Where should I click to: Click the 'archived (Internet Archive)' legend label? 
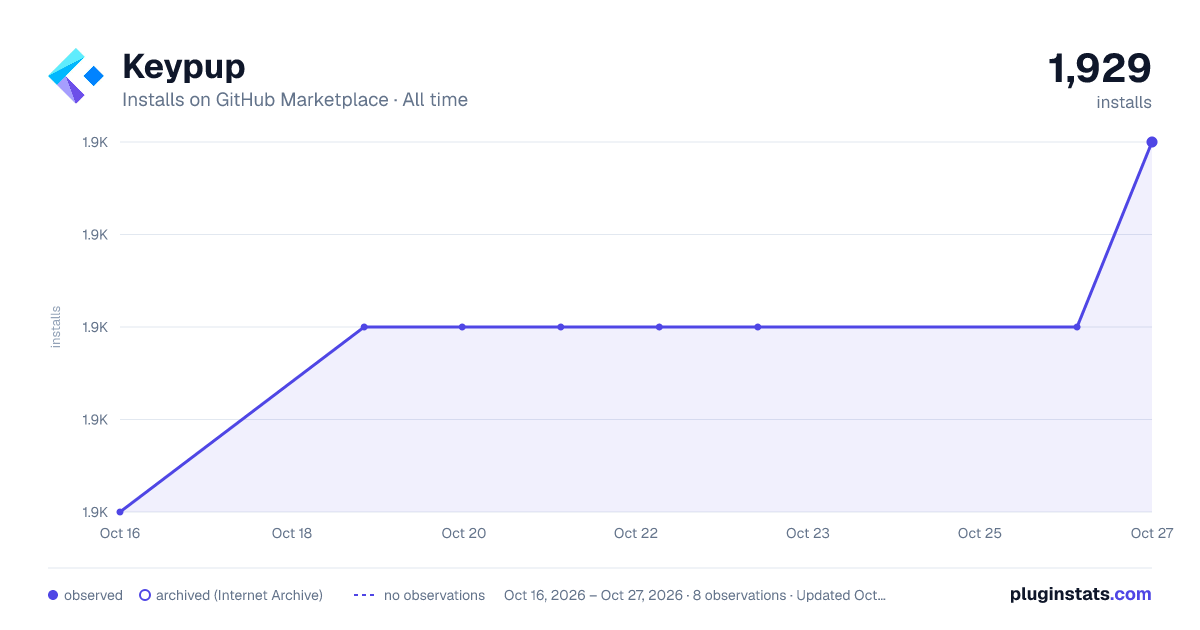click(x=239, y=595)
